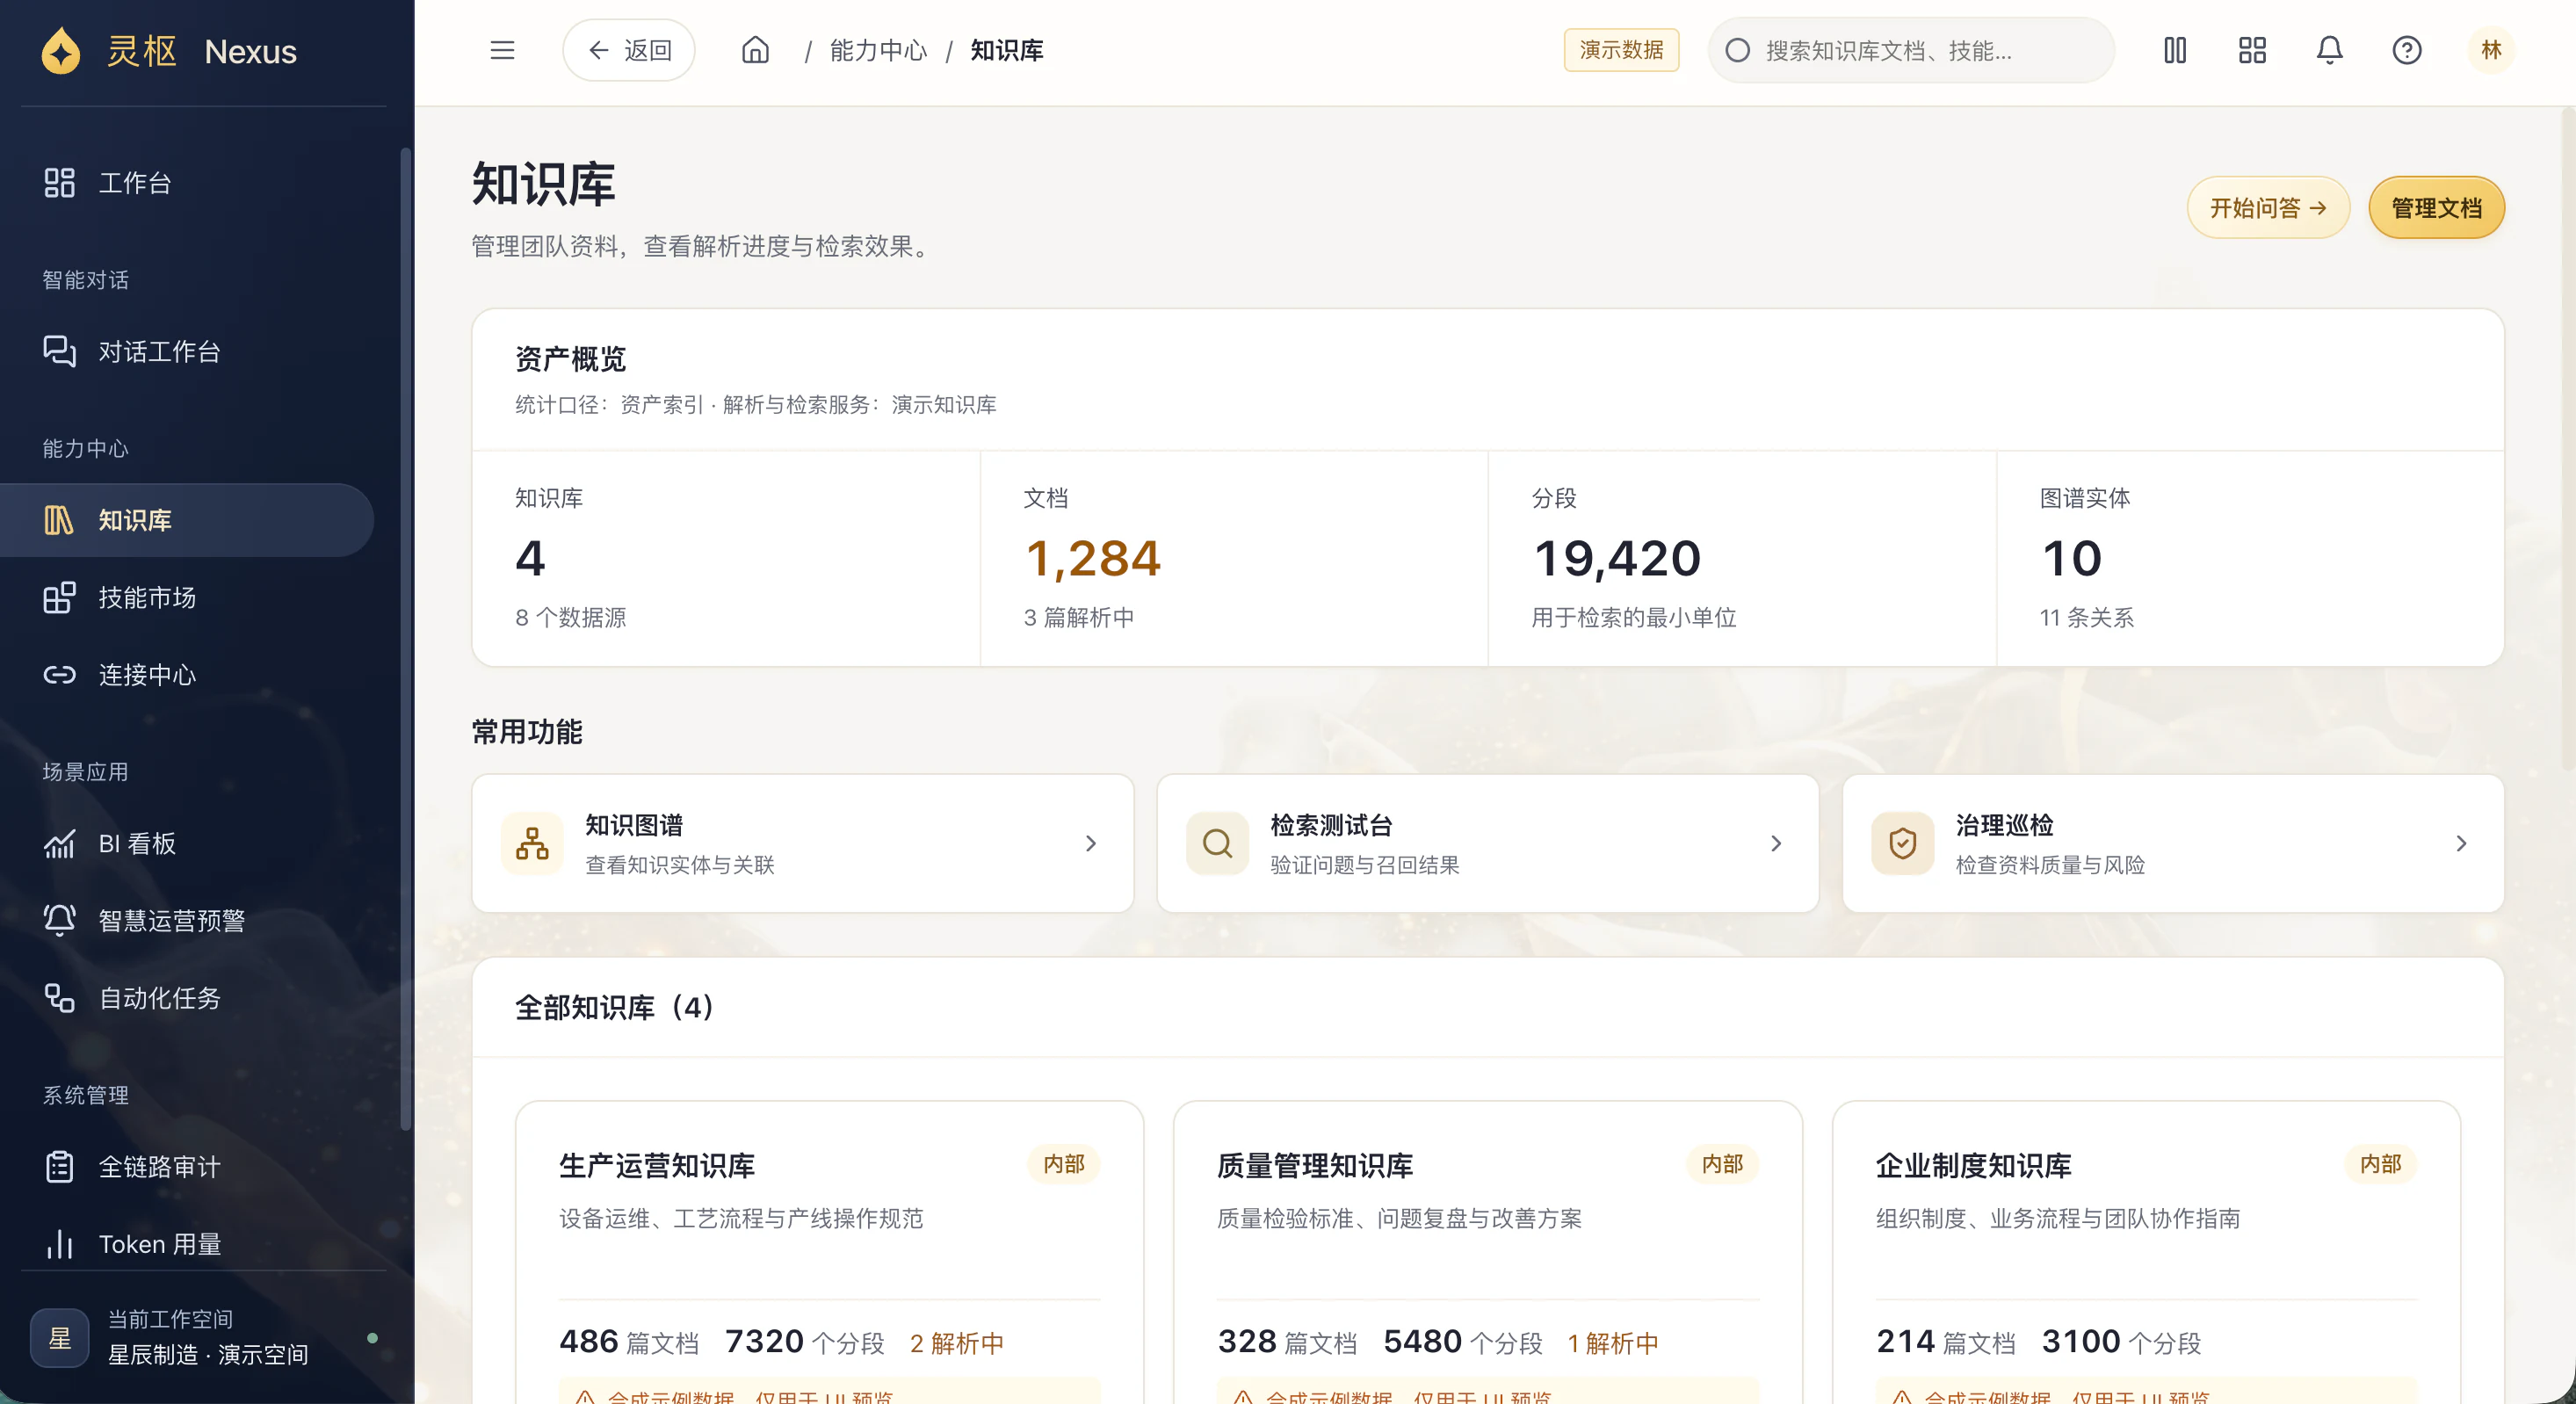Image resolution: width=2576 pixels, height=1404 pixels.
Task: Open the apps grid icon
Action: (2252, 50)
